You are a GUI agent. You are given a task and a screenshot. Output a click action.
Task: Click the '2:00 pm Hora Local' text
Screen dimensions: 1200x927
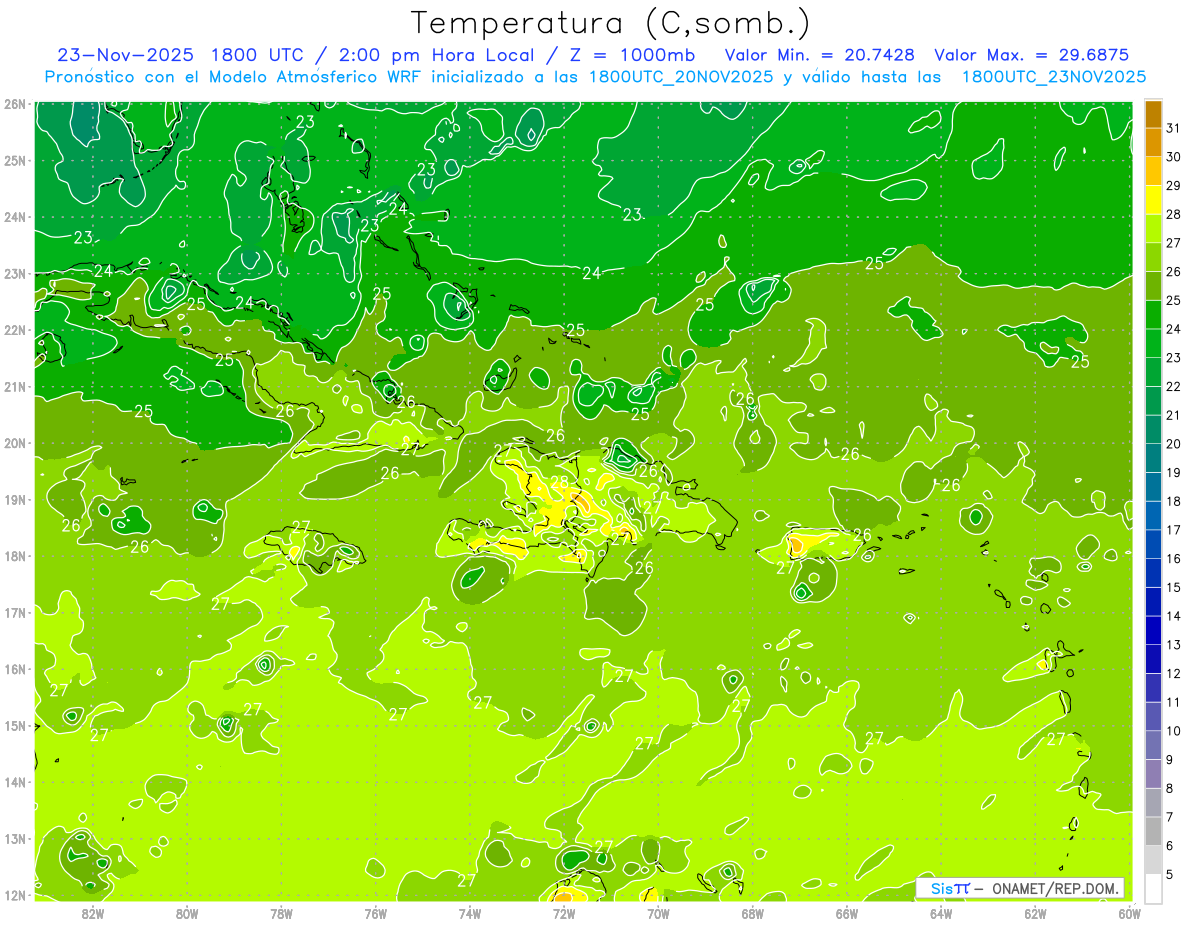[434, 55]
